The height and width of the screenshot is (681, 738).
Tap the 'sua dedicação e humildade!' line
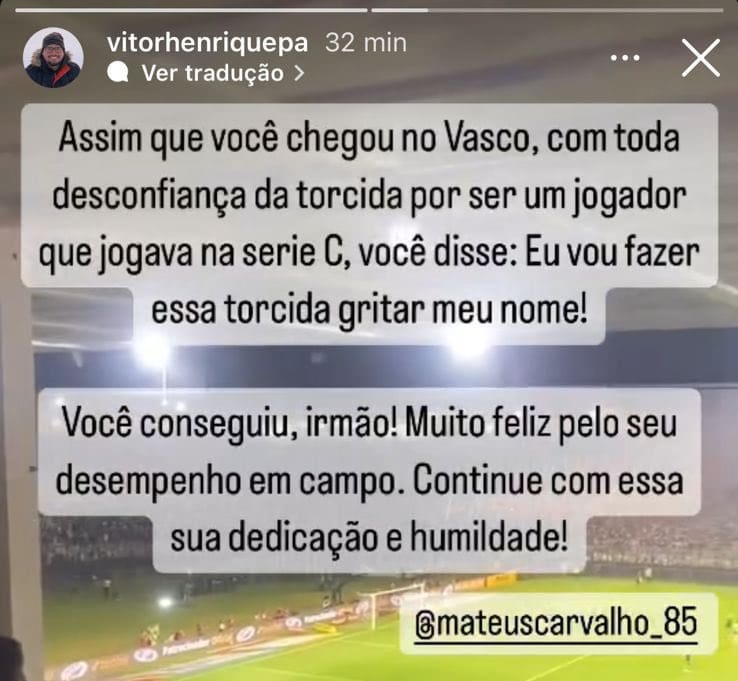(369, 538)
